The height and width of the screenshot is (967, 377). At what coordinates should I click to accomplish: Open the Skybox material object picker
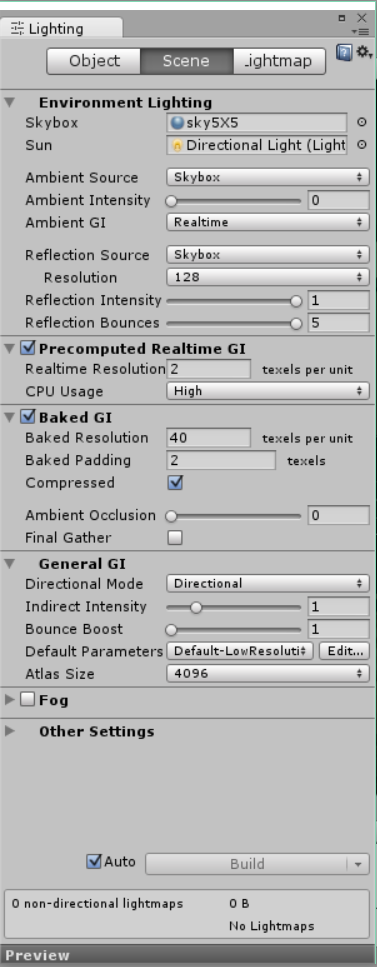point(362,123)
